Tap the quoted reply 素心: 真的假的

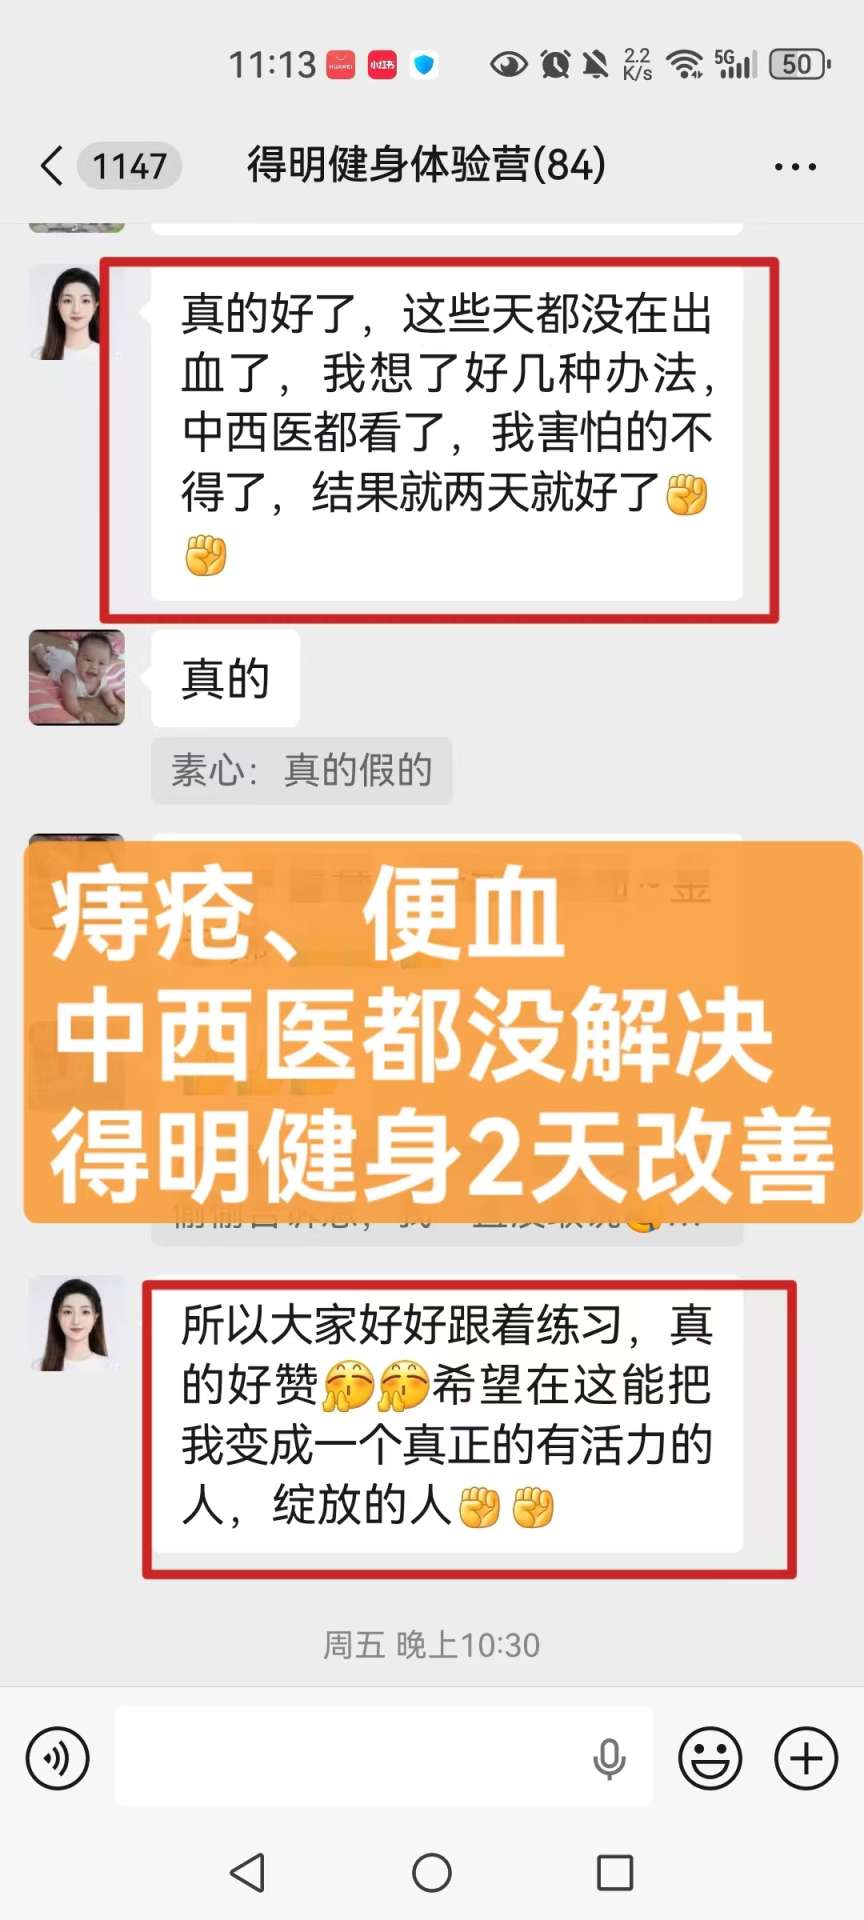[x=301, y=770]
